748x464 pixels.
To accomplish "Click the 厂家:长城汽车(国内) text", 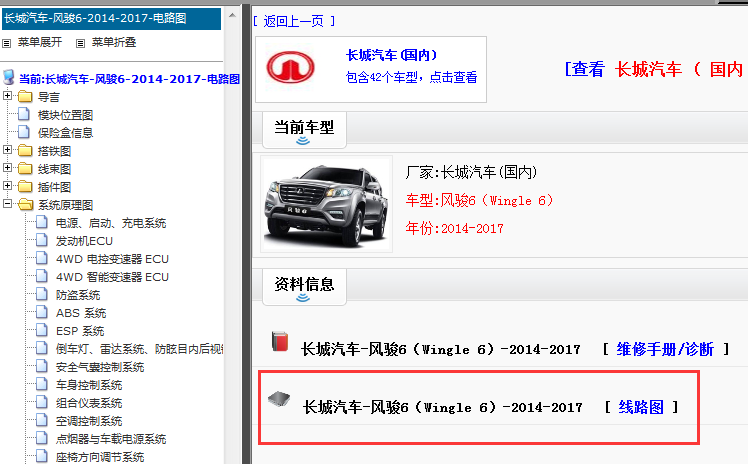I will [472, 172].
